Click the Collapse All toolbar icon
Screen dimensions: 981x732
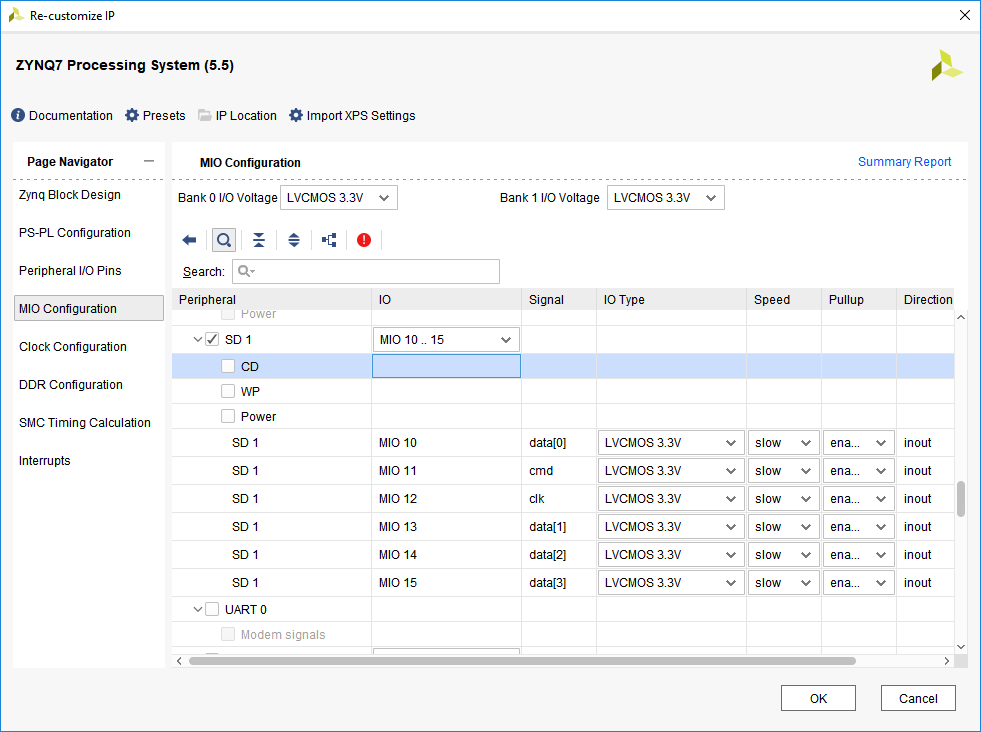pyautogui.click(x=259, y=240)
